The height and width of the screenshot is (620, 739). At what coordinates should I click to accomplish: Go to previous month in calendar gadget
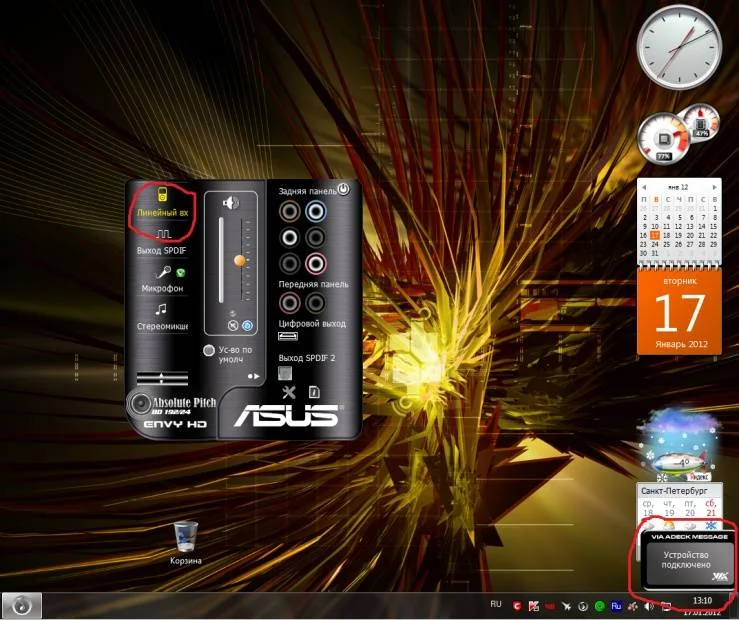tap(644, 187)
